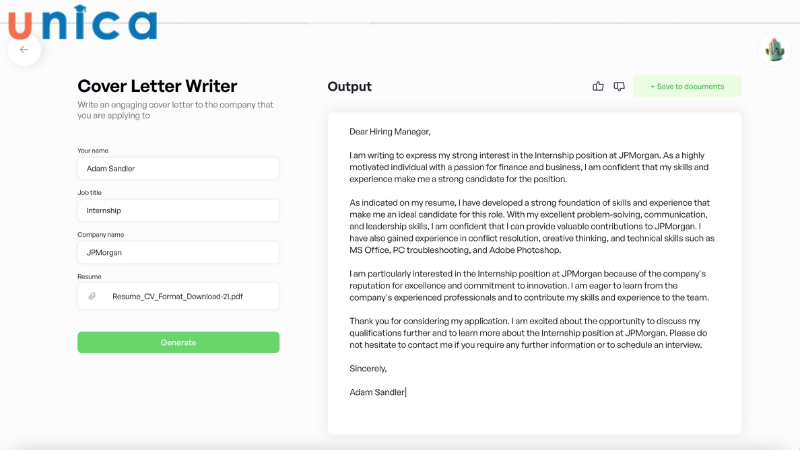This screenshot has height=450, width=800.
Task: Click Save to documents button
Action: click(x=687, y=87)
